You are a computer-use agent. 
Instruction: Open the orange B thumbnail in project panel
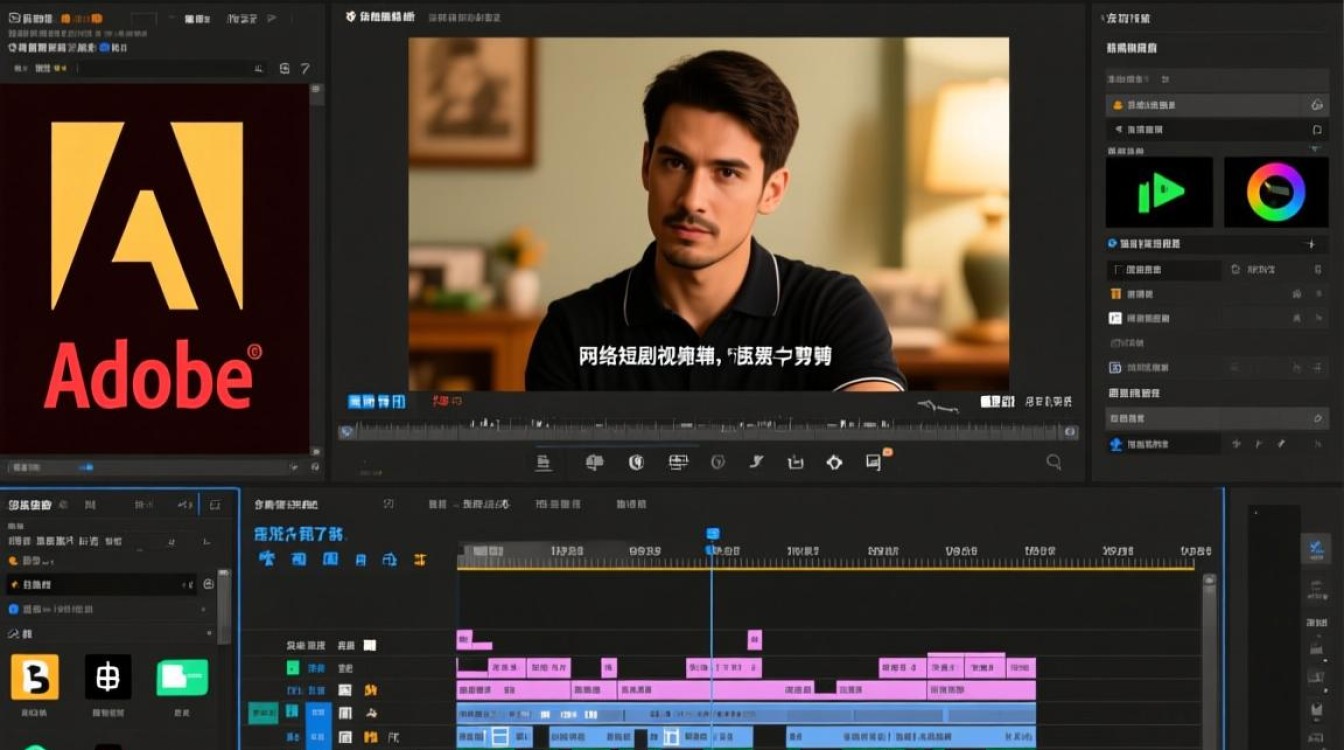35,678
